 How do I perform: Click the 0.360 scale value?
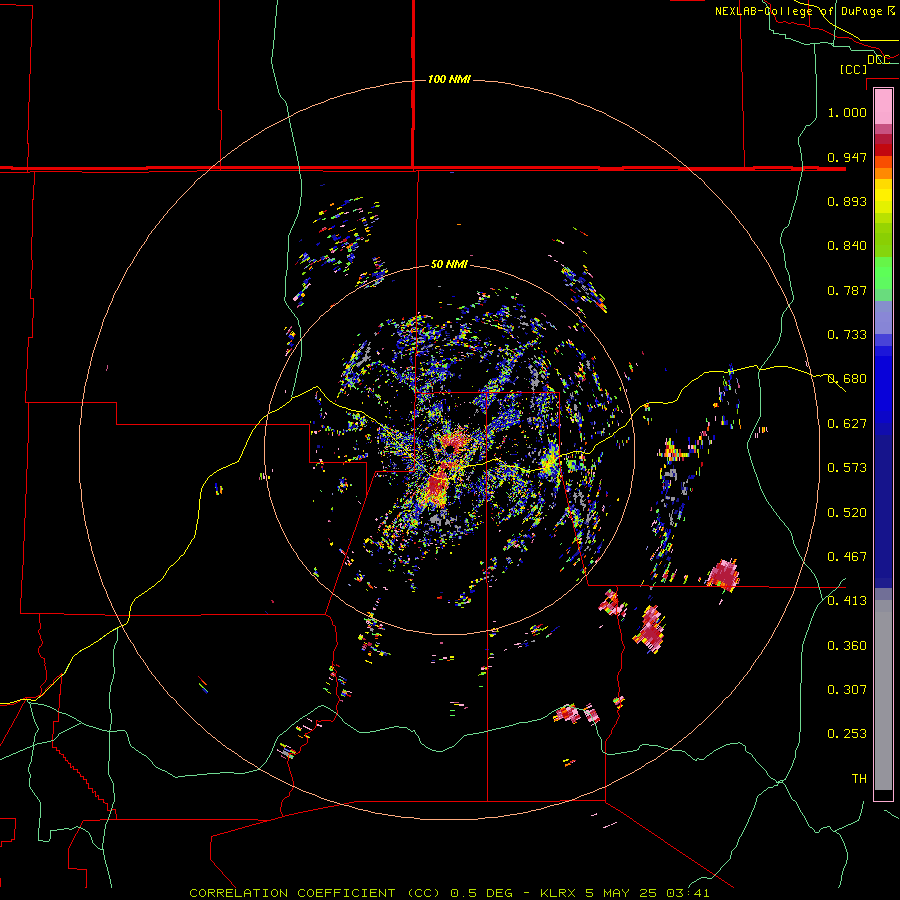847,646
